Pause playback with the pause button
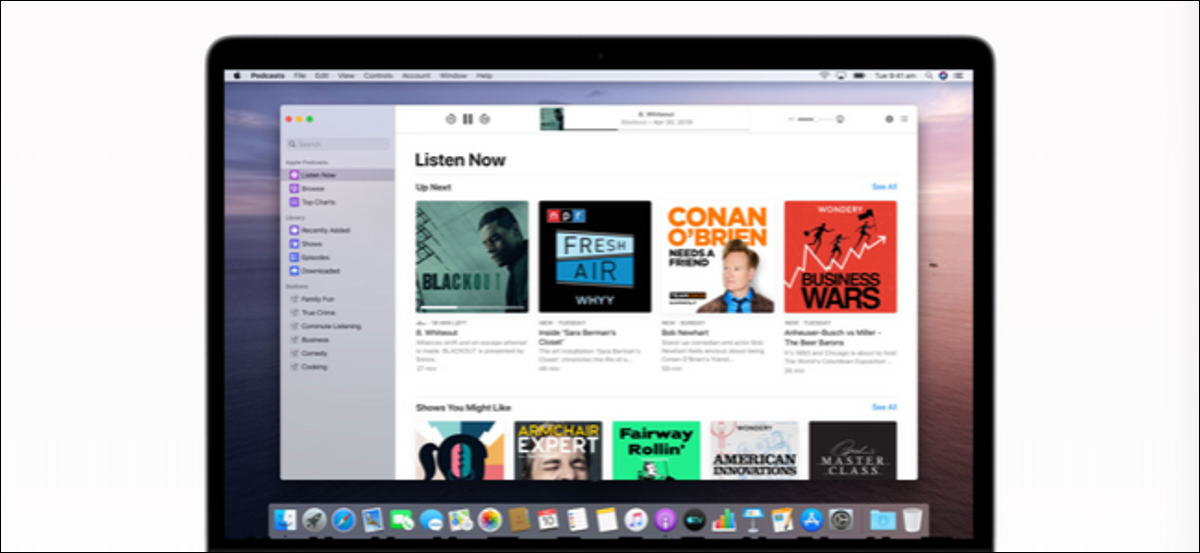 pos(467,119)
